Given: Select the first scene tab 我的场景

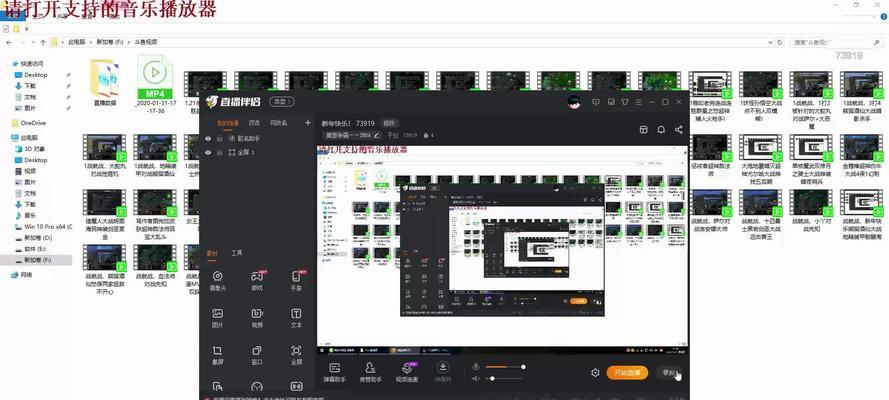Looking at the screenshot, I should 228,123.
